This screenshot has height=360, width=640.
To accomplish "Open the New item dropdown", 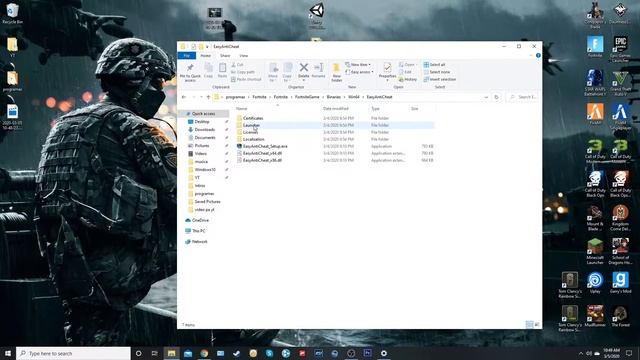I will [x=358, y=64].
